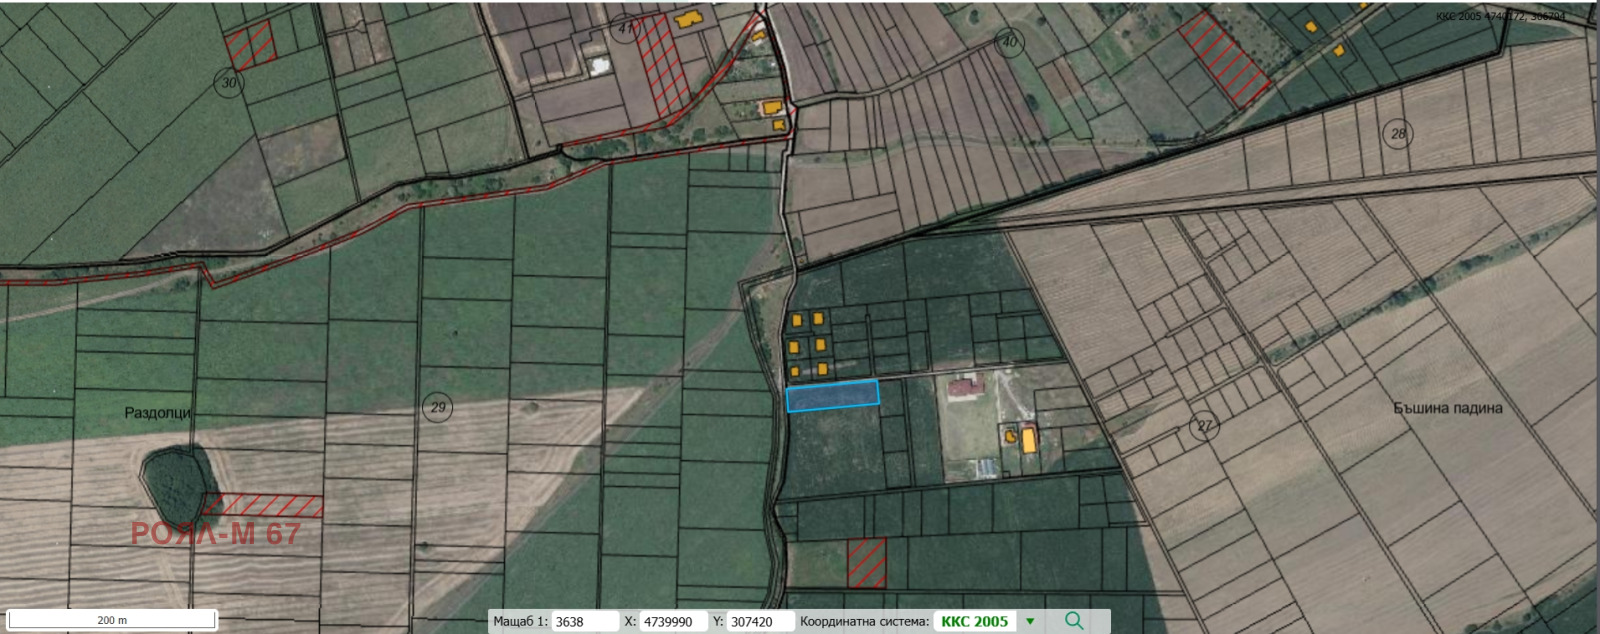The image size is (1600, 634).
Task: Click the large orange building near circled 27
Action: (1028, 440)
